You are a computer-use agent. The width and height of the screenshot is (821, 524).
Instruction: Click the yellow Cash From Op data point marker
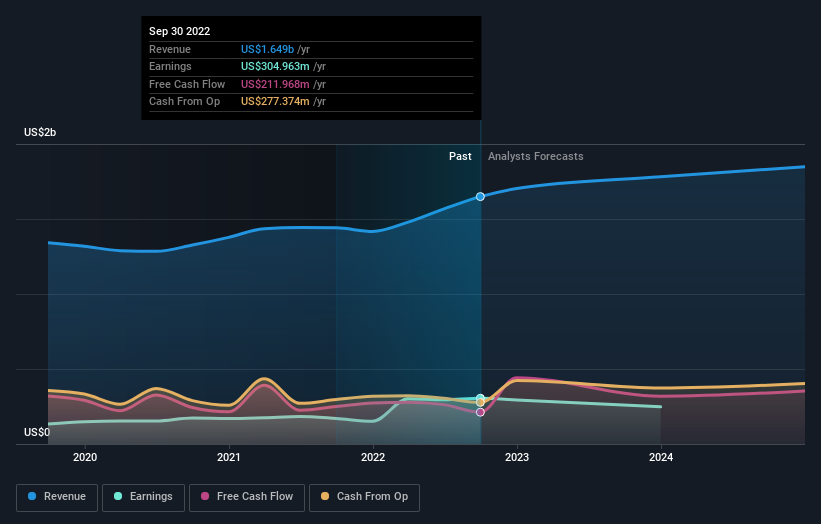point(480,403)
